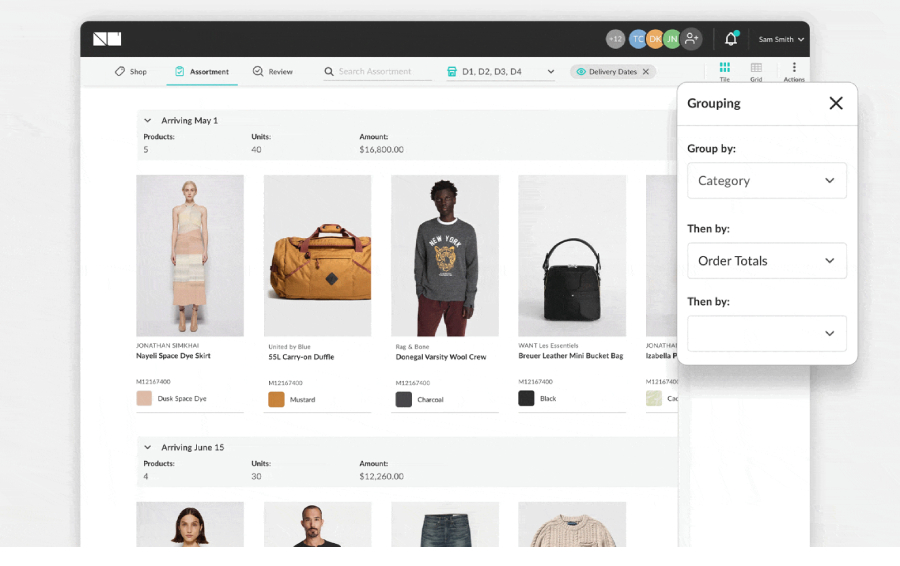Switch to Tile view

click(x=725, y=71)
